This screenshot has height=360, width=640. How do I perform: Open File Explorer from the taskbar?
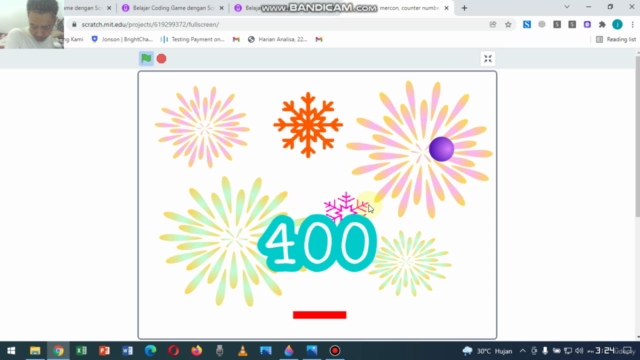35,351
